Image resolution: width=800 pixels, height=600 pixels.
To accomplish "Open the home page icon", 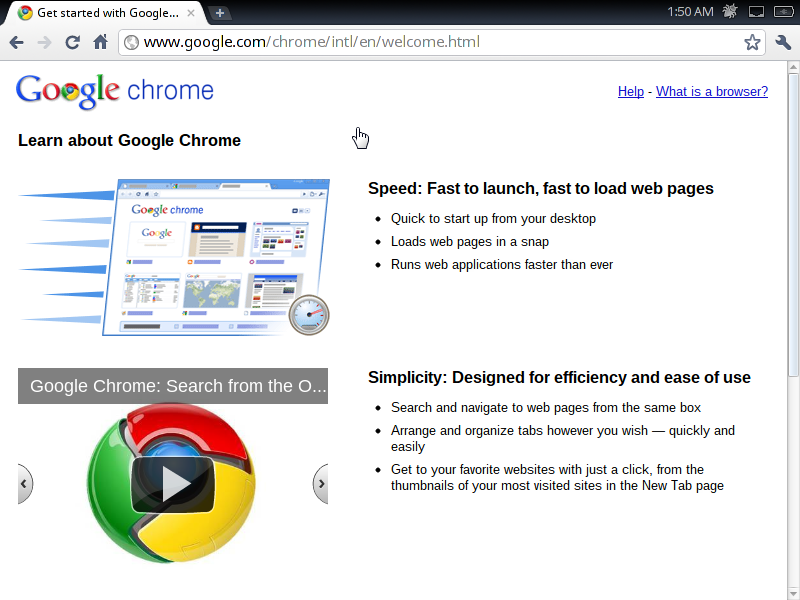I will pos(101,42).
